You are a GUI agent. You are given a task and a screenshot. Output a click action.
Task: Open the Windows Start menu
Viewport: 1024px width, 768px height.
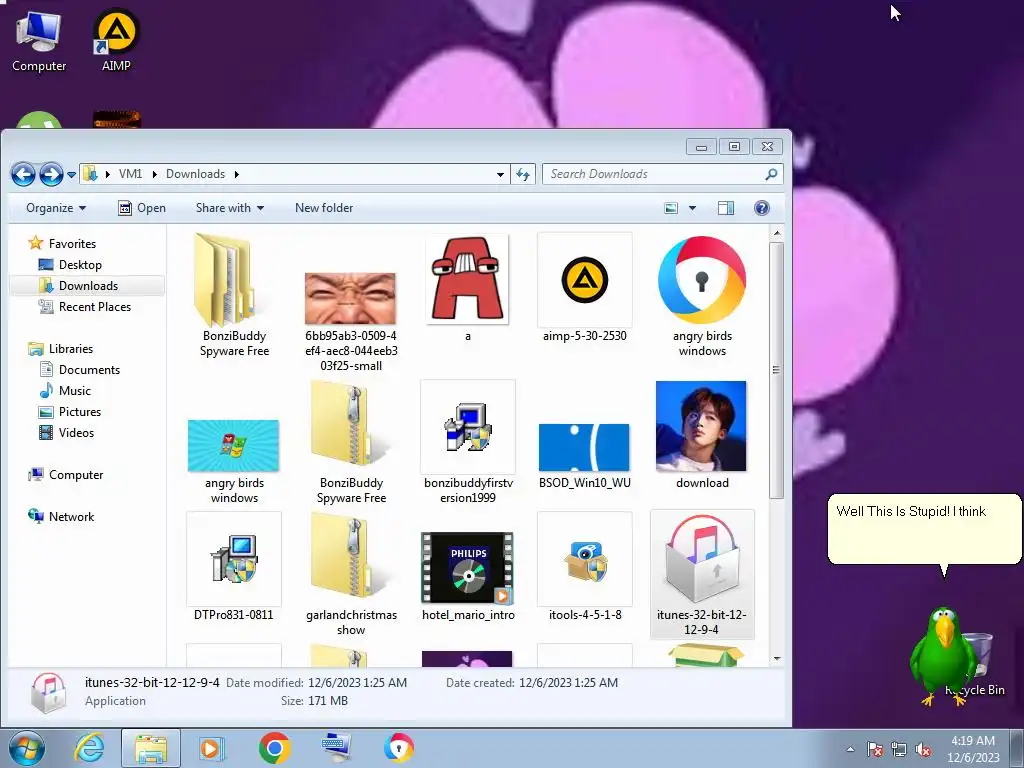27,748
